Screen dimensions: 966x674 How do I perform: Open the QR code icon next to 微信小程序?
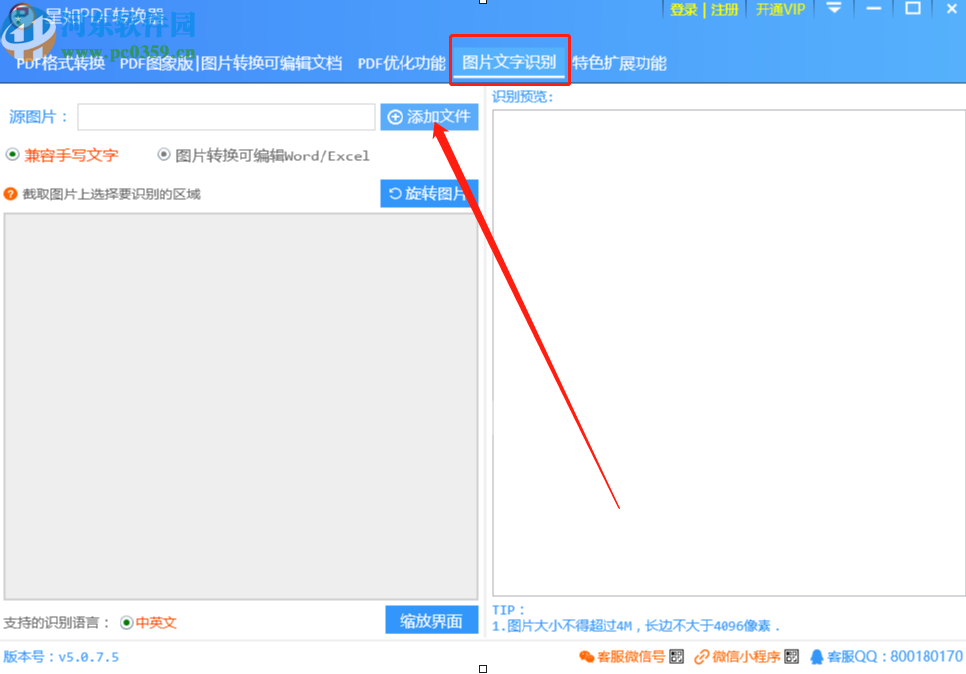coord(790,657)
